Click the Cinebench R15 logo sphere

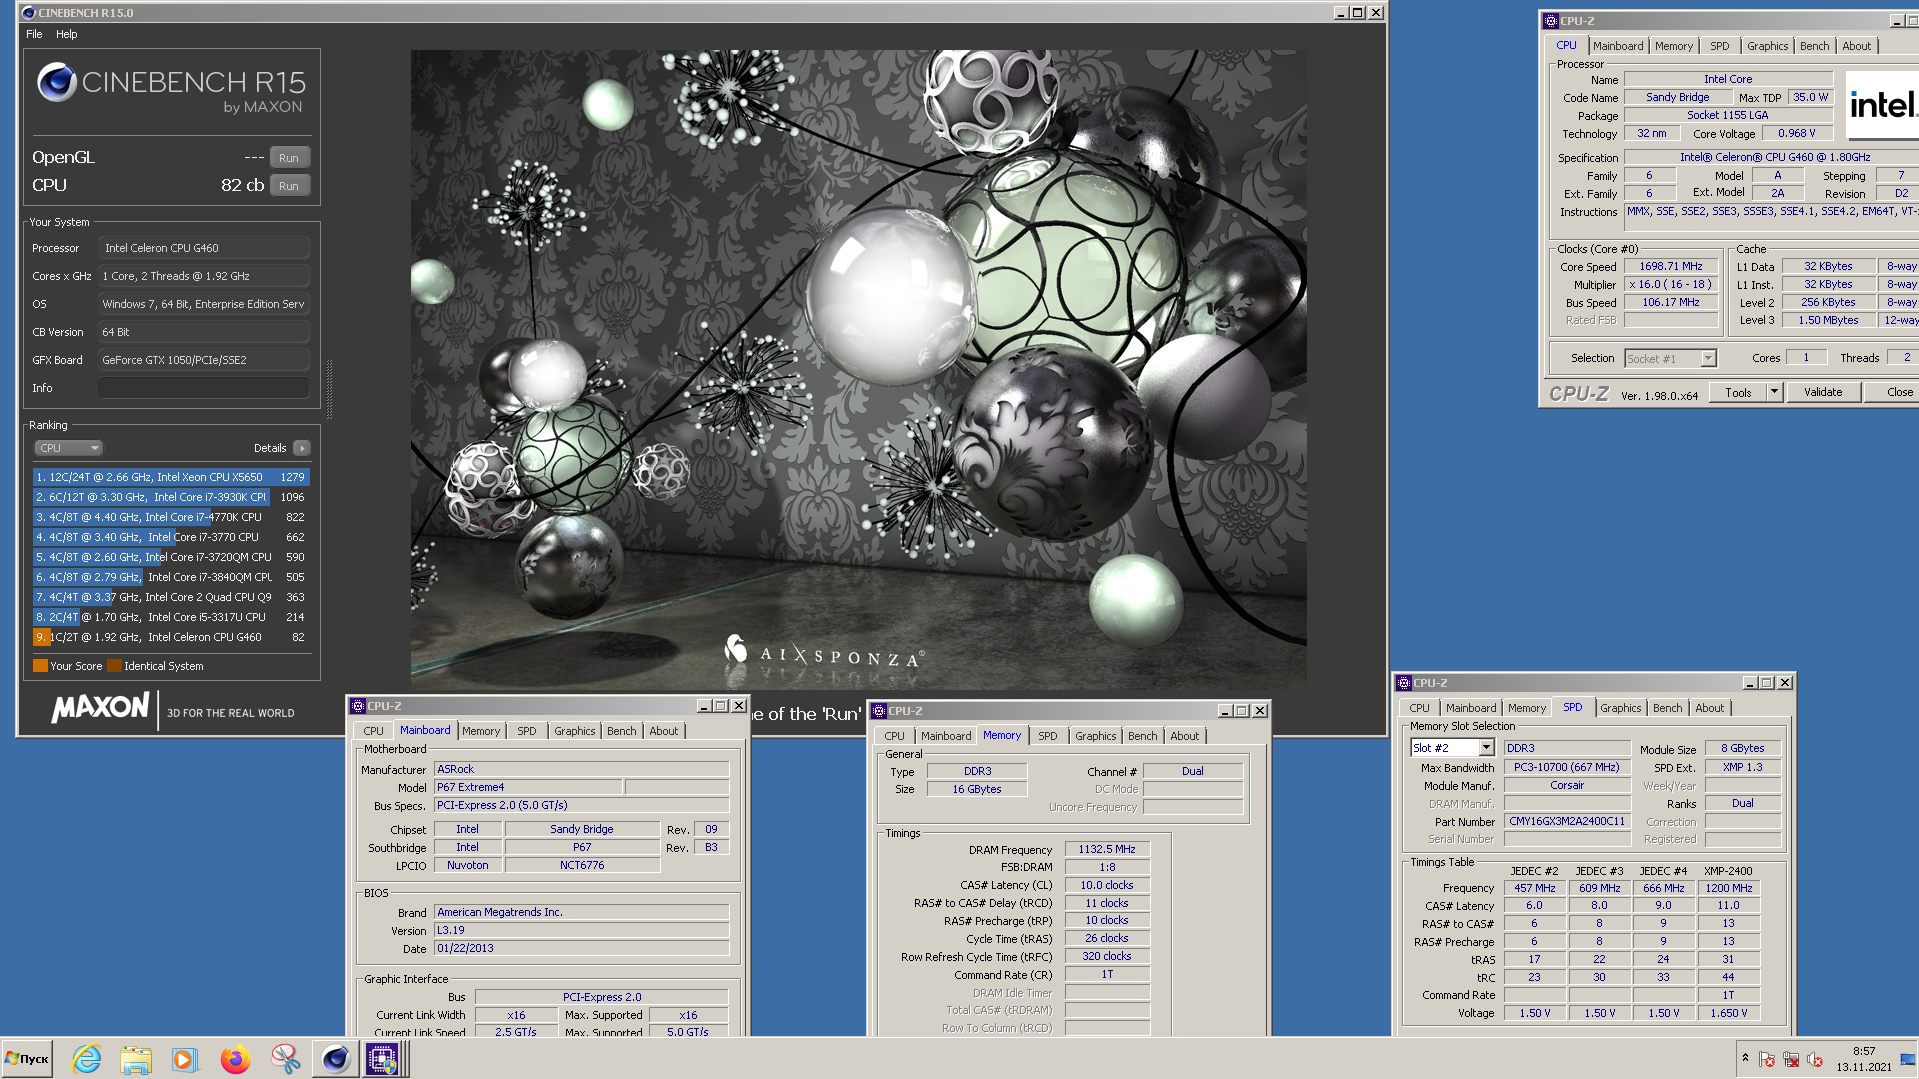[57, 82]
